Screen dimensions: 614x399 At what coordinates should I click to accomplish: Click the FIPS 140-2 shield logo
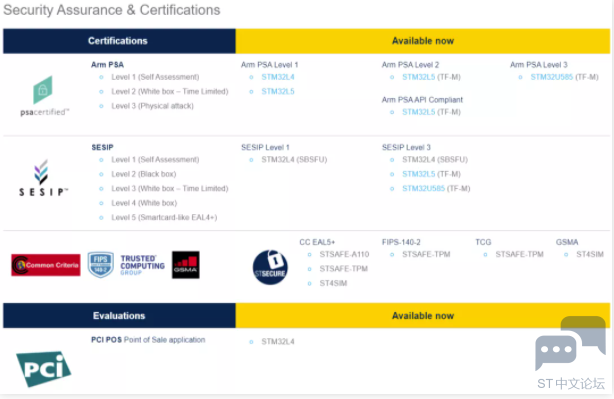[x=101, y=265]
